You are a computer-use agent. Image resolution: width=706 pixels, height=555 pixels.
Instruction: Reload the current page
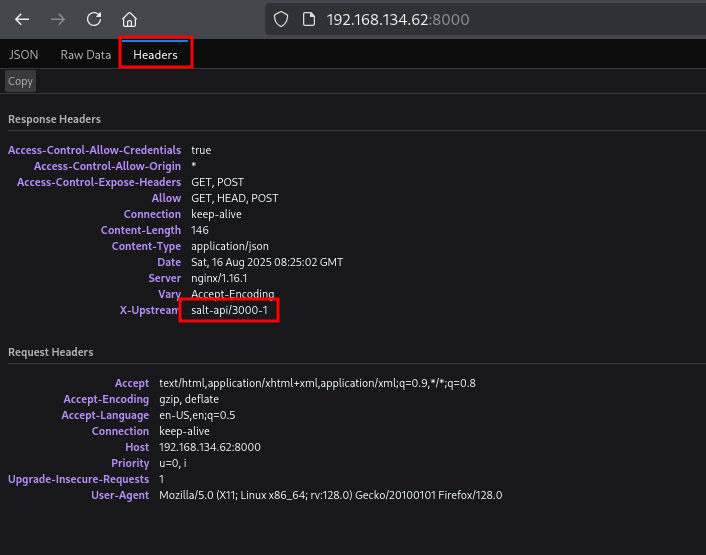(94, 19)
